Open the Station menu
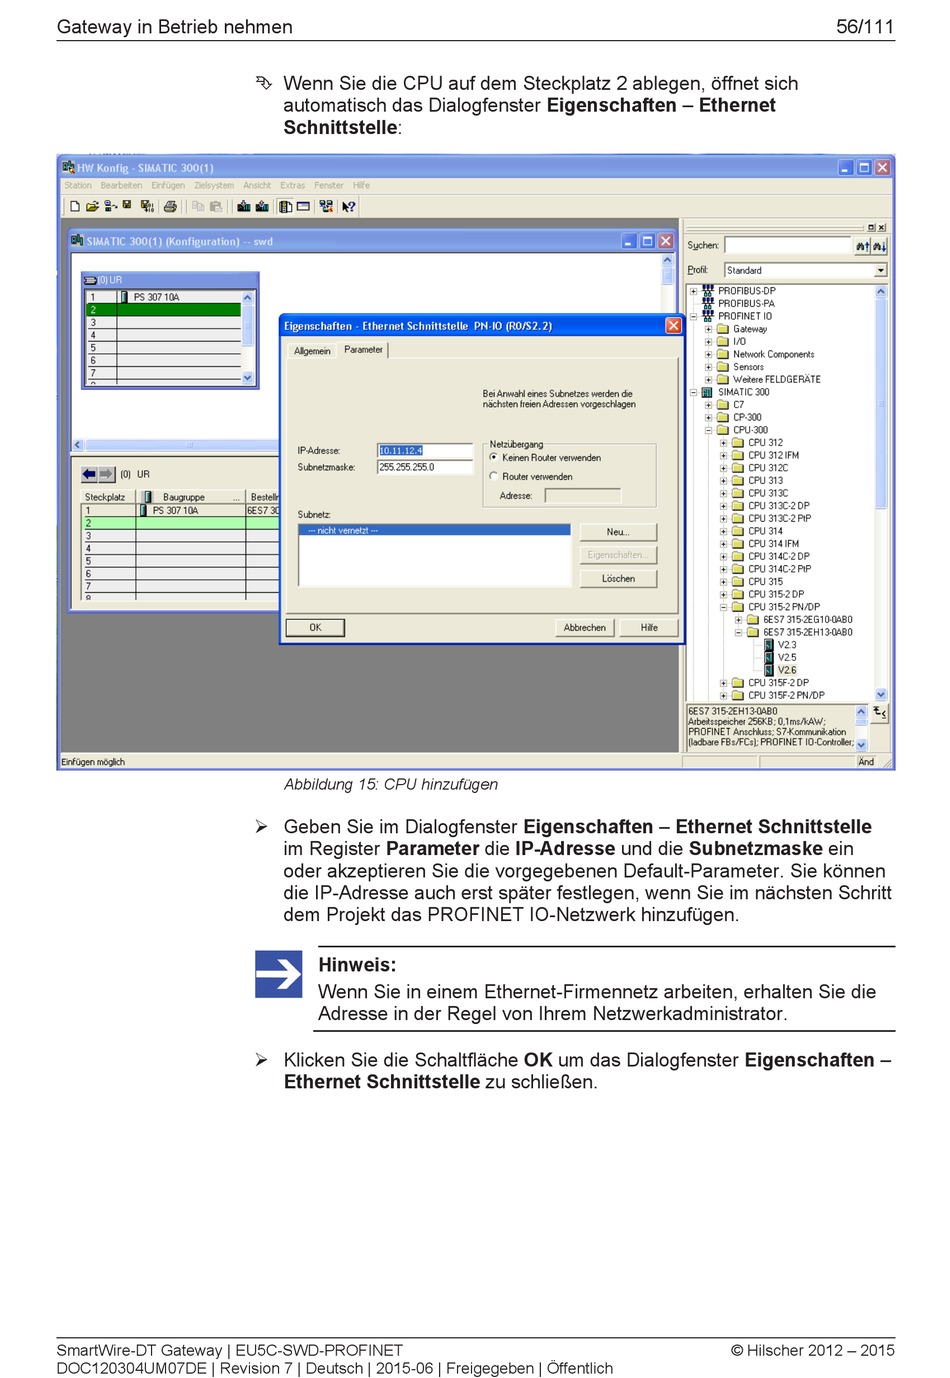 pos(78,185)
